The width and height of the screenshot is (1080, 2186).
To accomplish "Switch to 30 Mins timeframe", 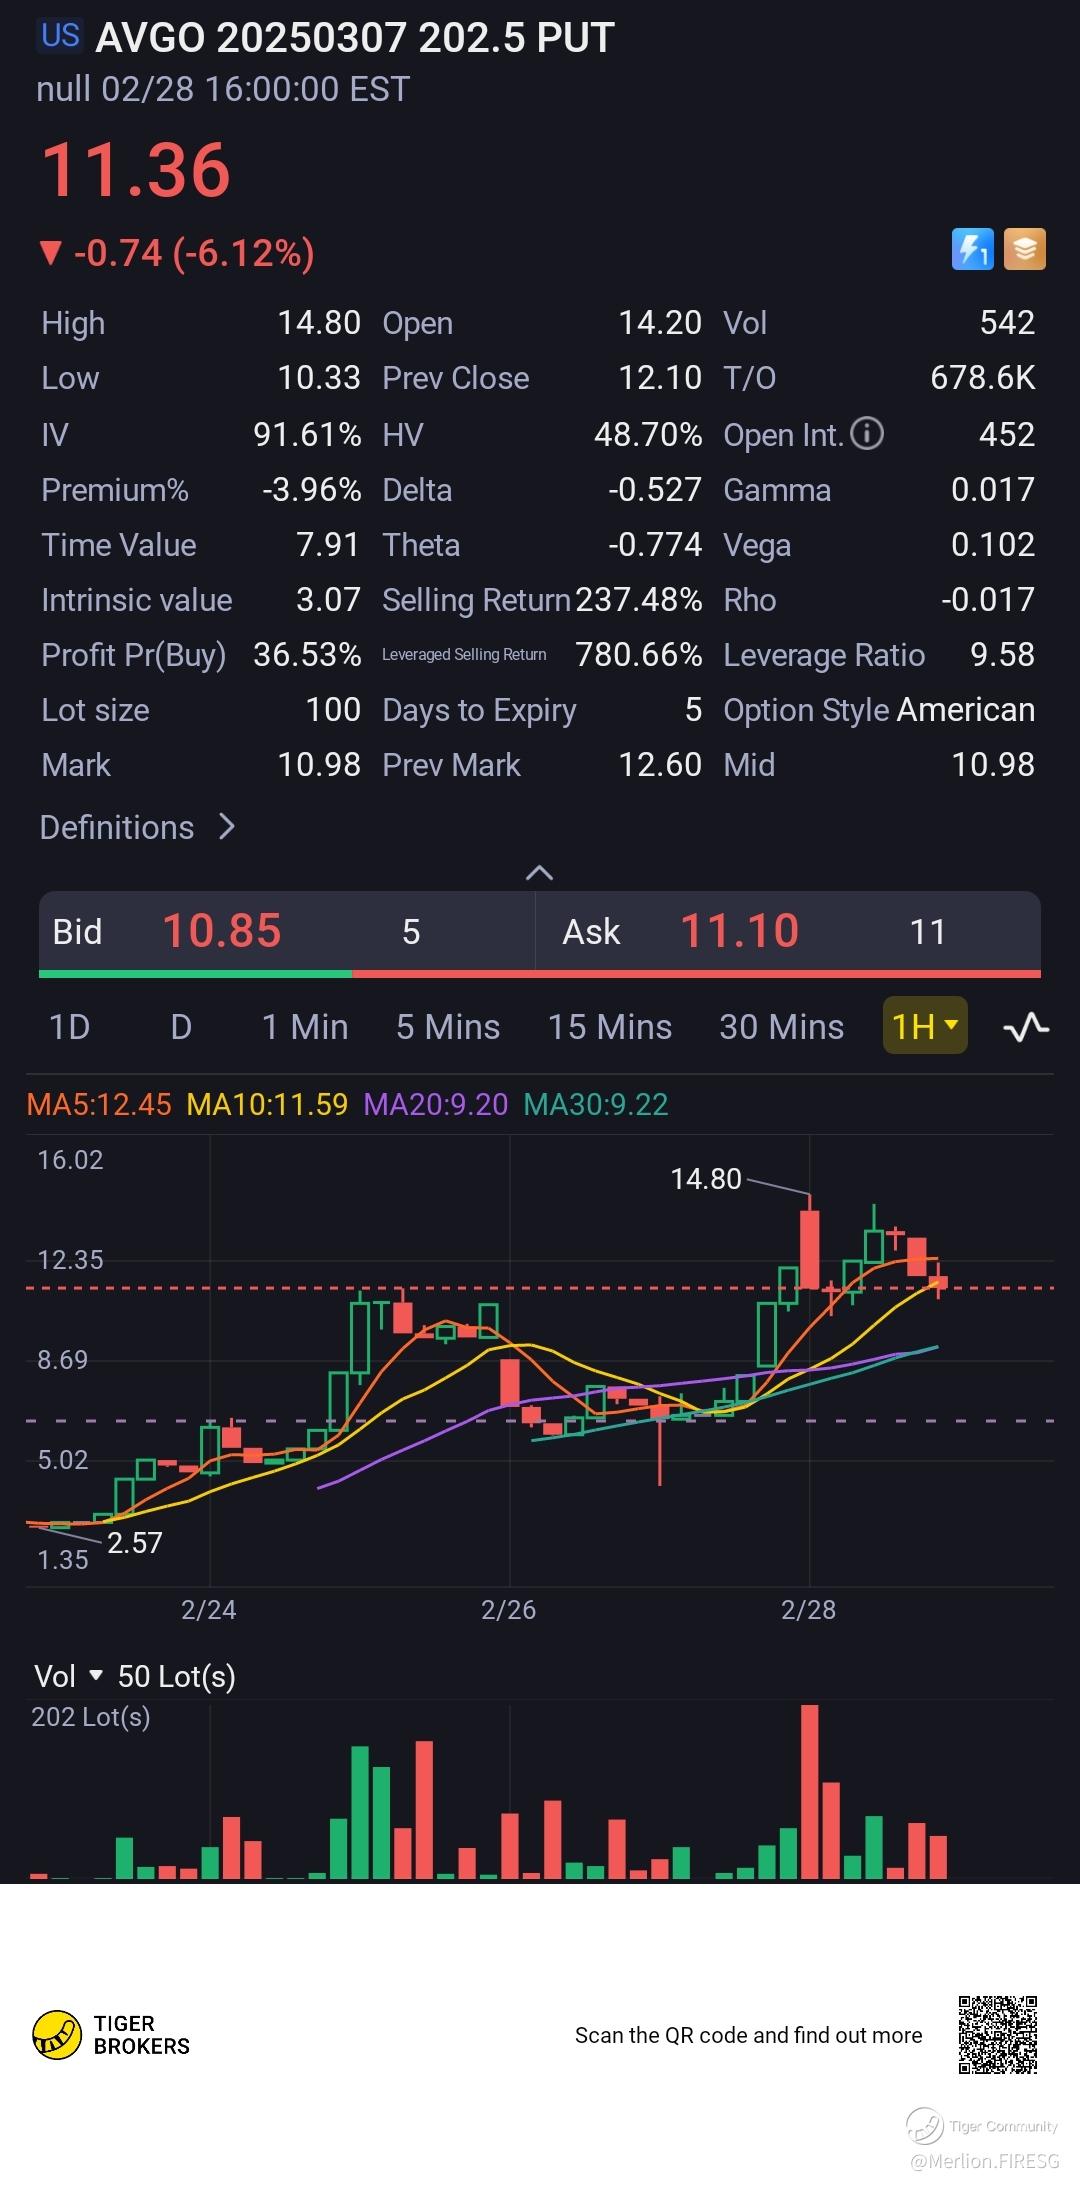I will pyautogui.click(x=782, y=1027).
